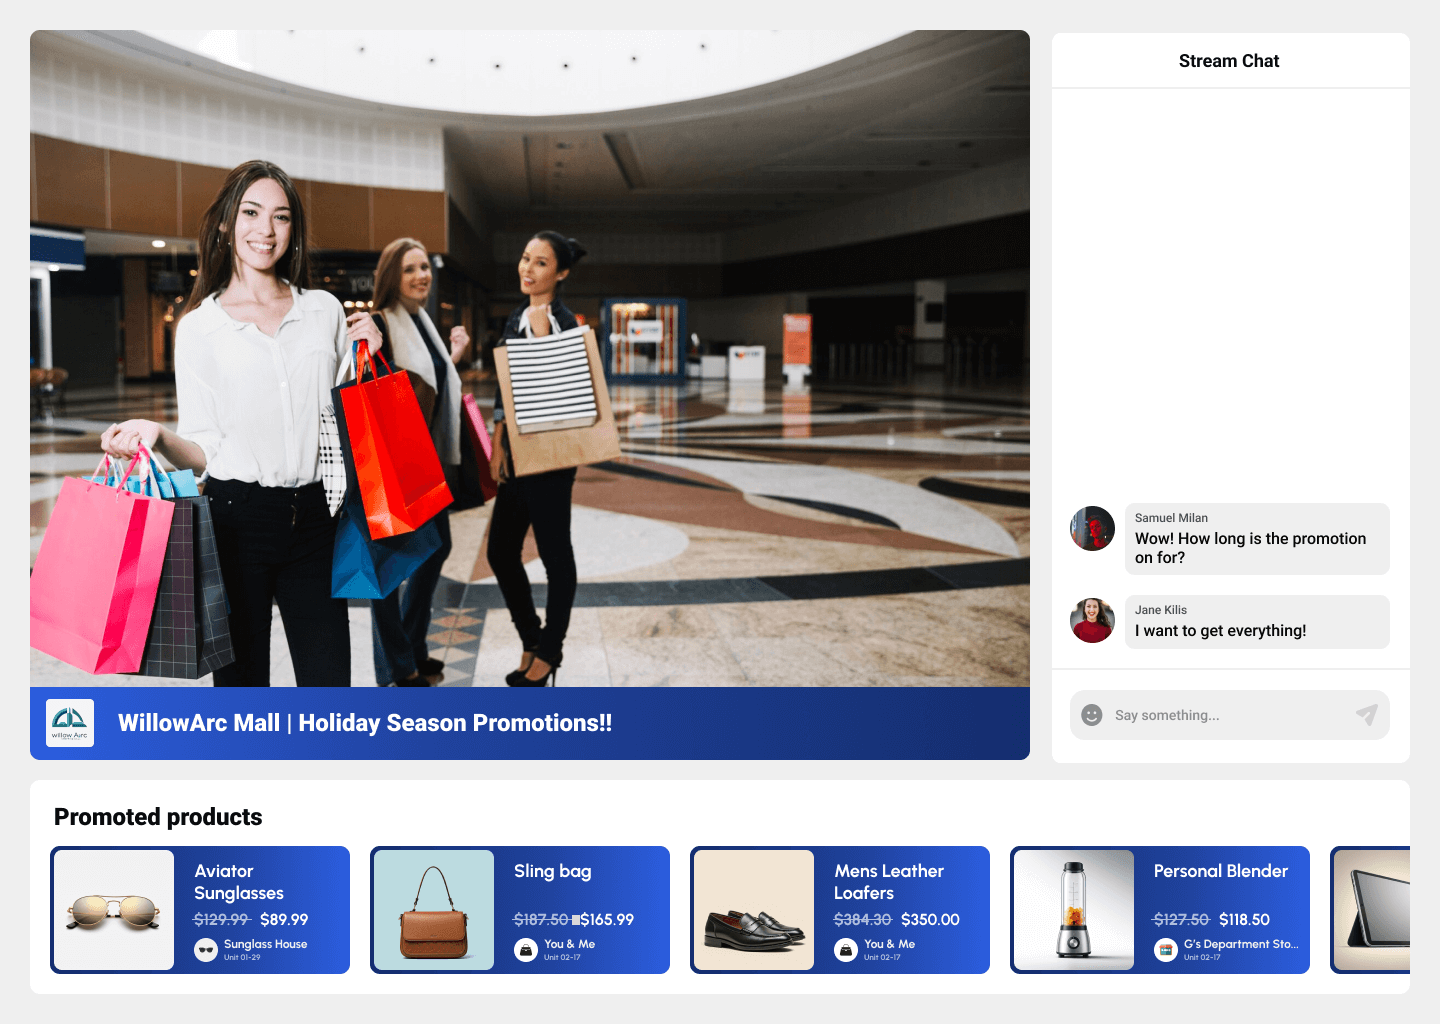Click the WillowArc Mall logo icon
Image resolution: width=1440 pixels, height=1024 pixels.
pyautogui.click(x=70, y=723)
